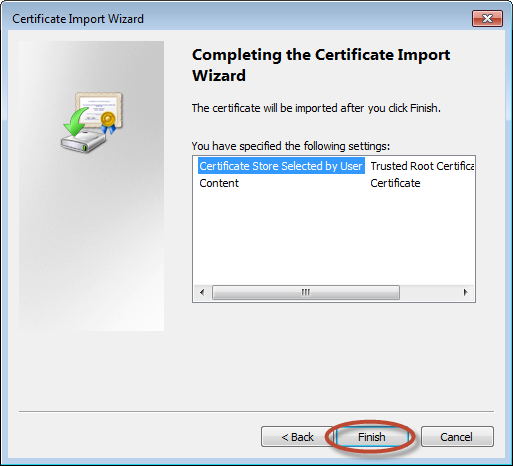The width and height of the screenshot is (513, 466).
Task: Click the gold seal ribbon on certificate
Action: (108, 122)
